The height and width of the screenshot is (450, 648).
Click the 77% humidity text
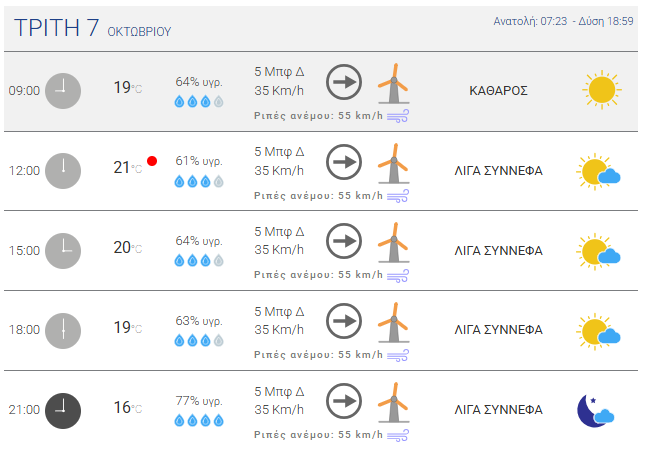coord(199,400)
